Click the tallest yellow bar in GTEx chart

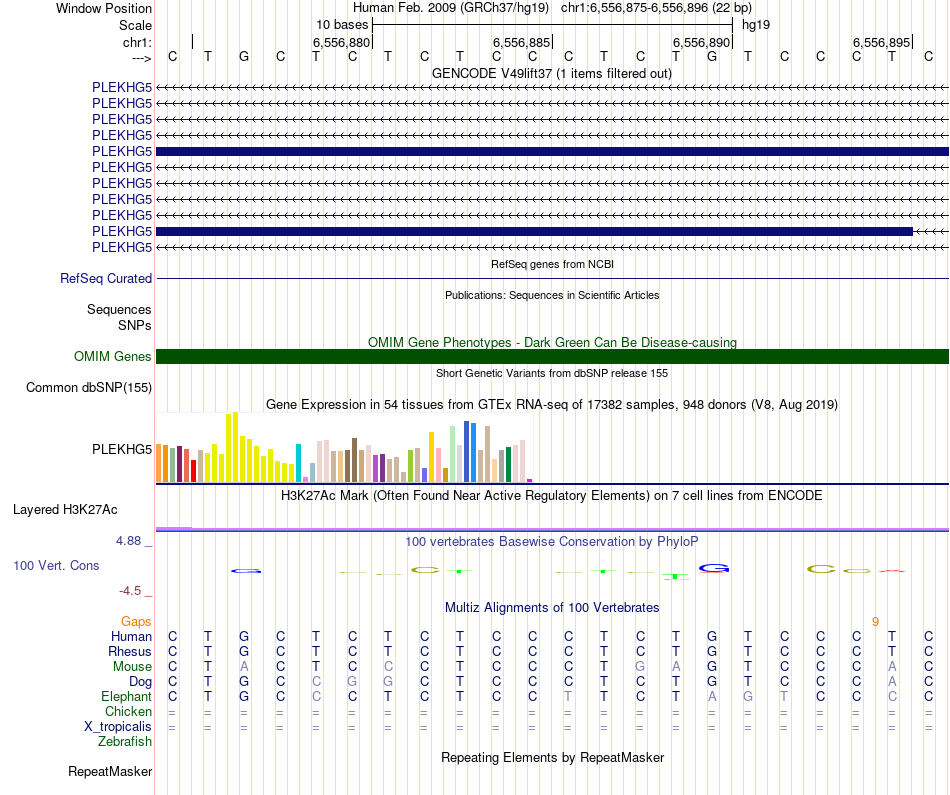(x=236, y=447)
